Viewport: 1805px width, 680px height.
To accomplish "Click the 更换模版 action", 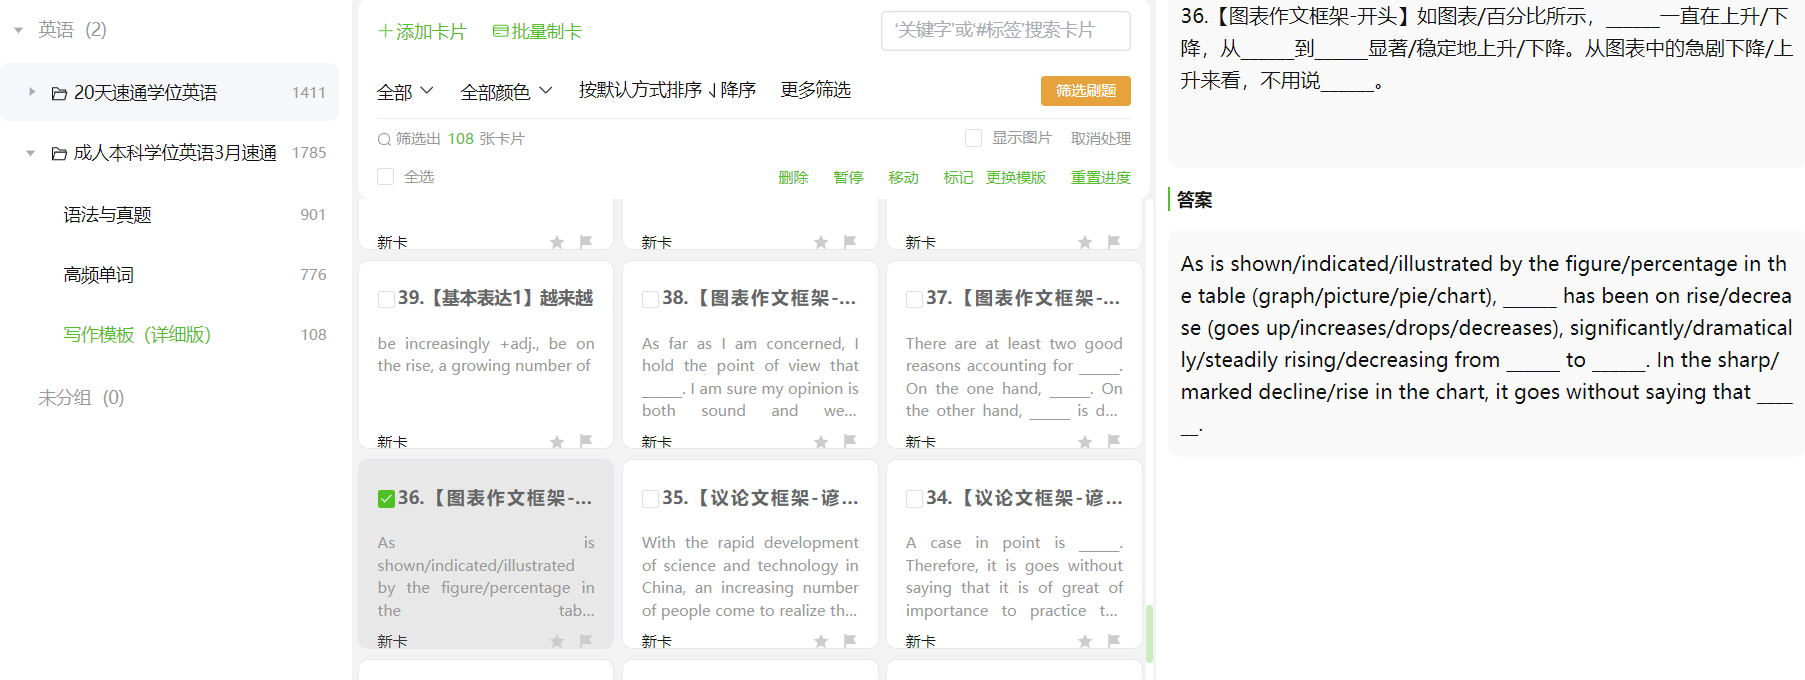I will (1016, 178).
